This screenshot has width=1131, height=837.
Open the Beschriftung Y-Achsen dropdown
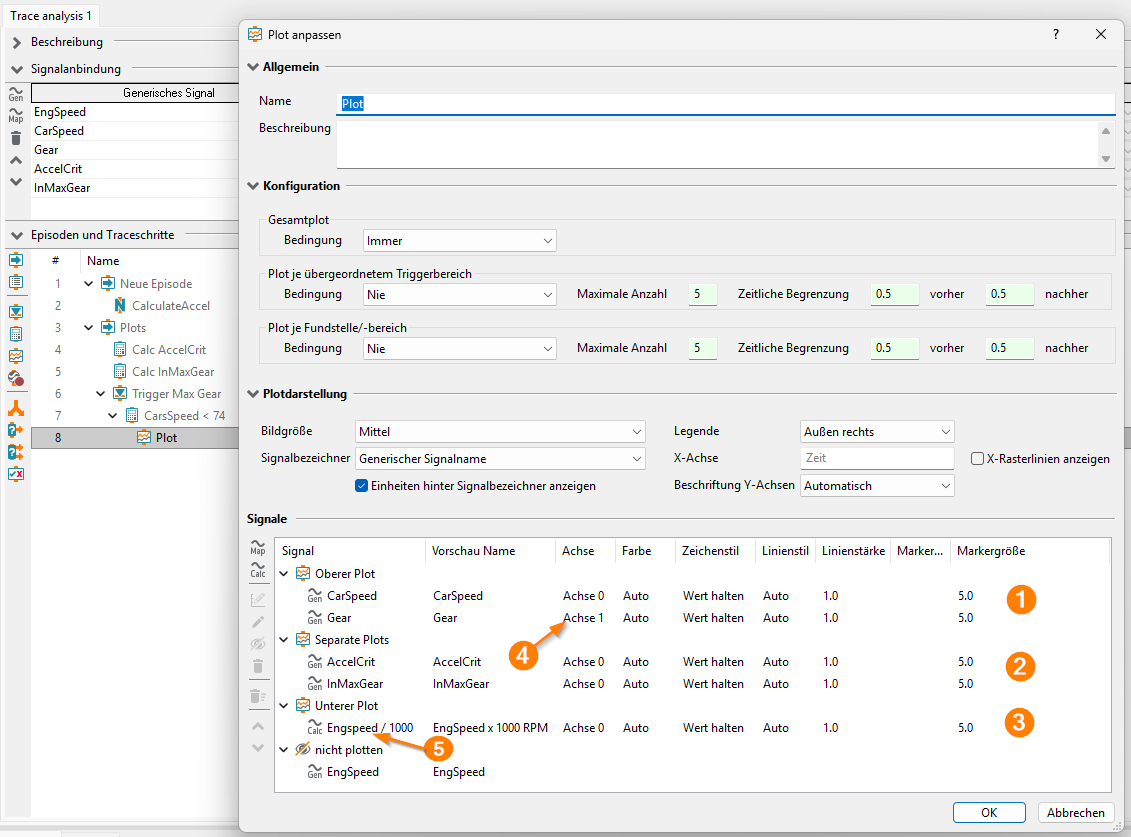click(x=877, y=486)
